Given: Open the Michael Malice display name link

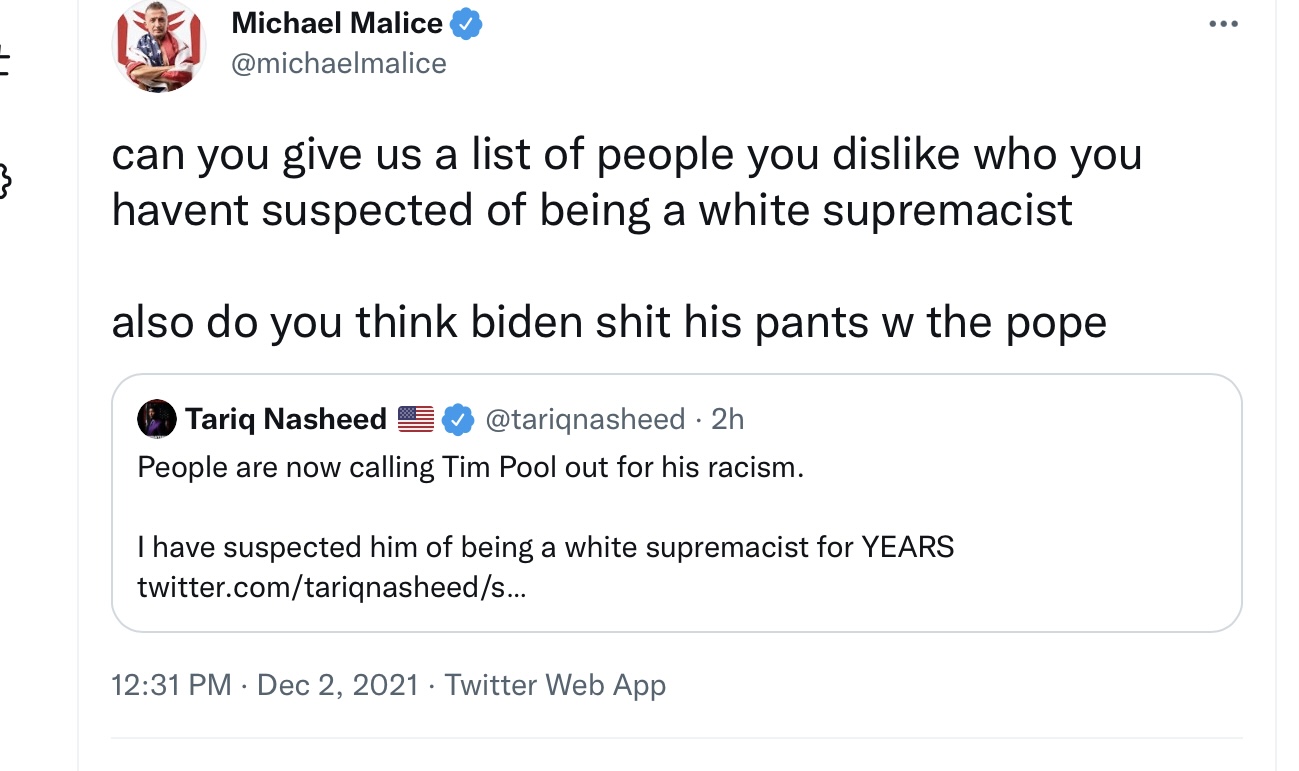Looking at the screenshot, I should click(x=337, y=23).
